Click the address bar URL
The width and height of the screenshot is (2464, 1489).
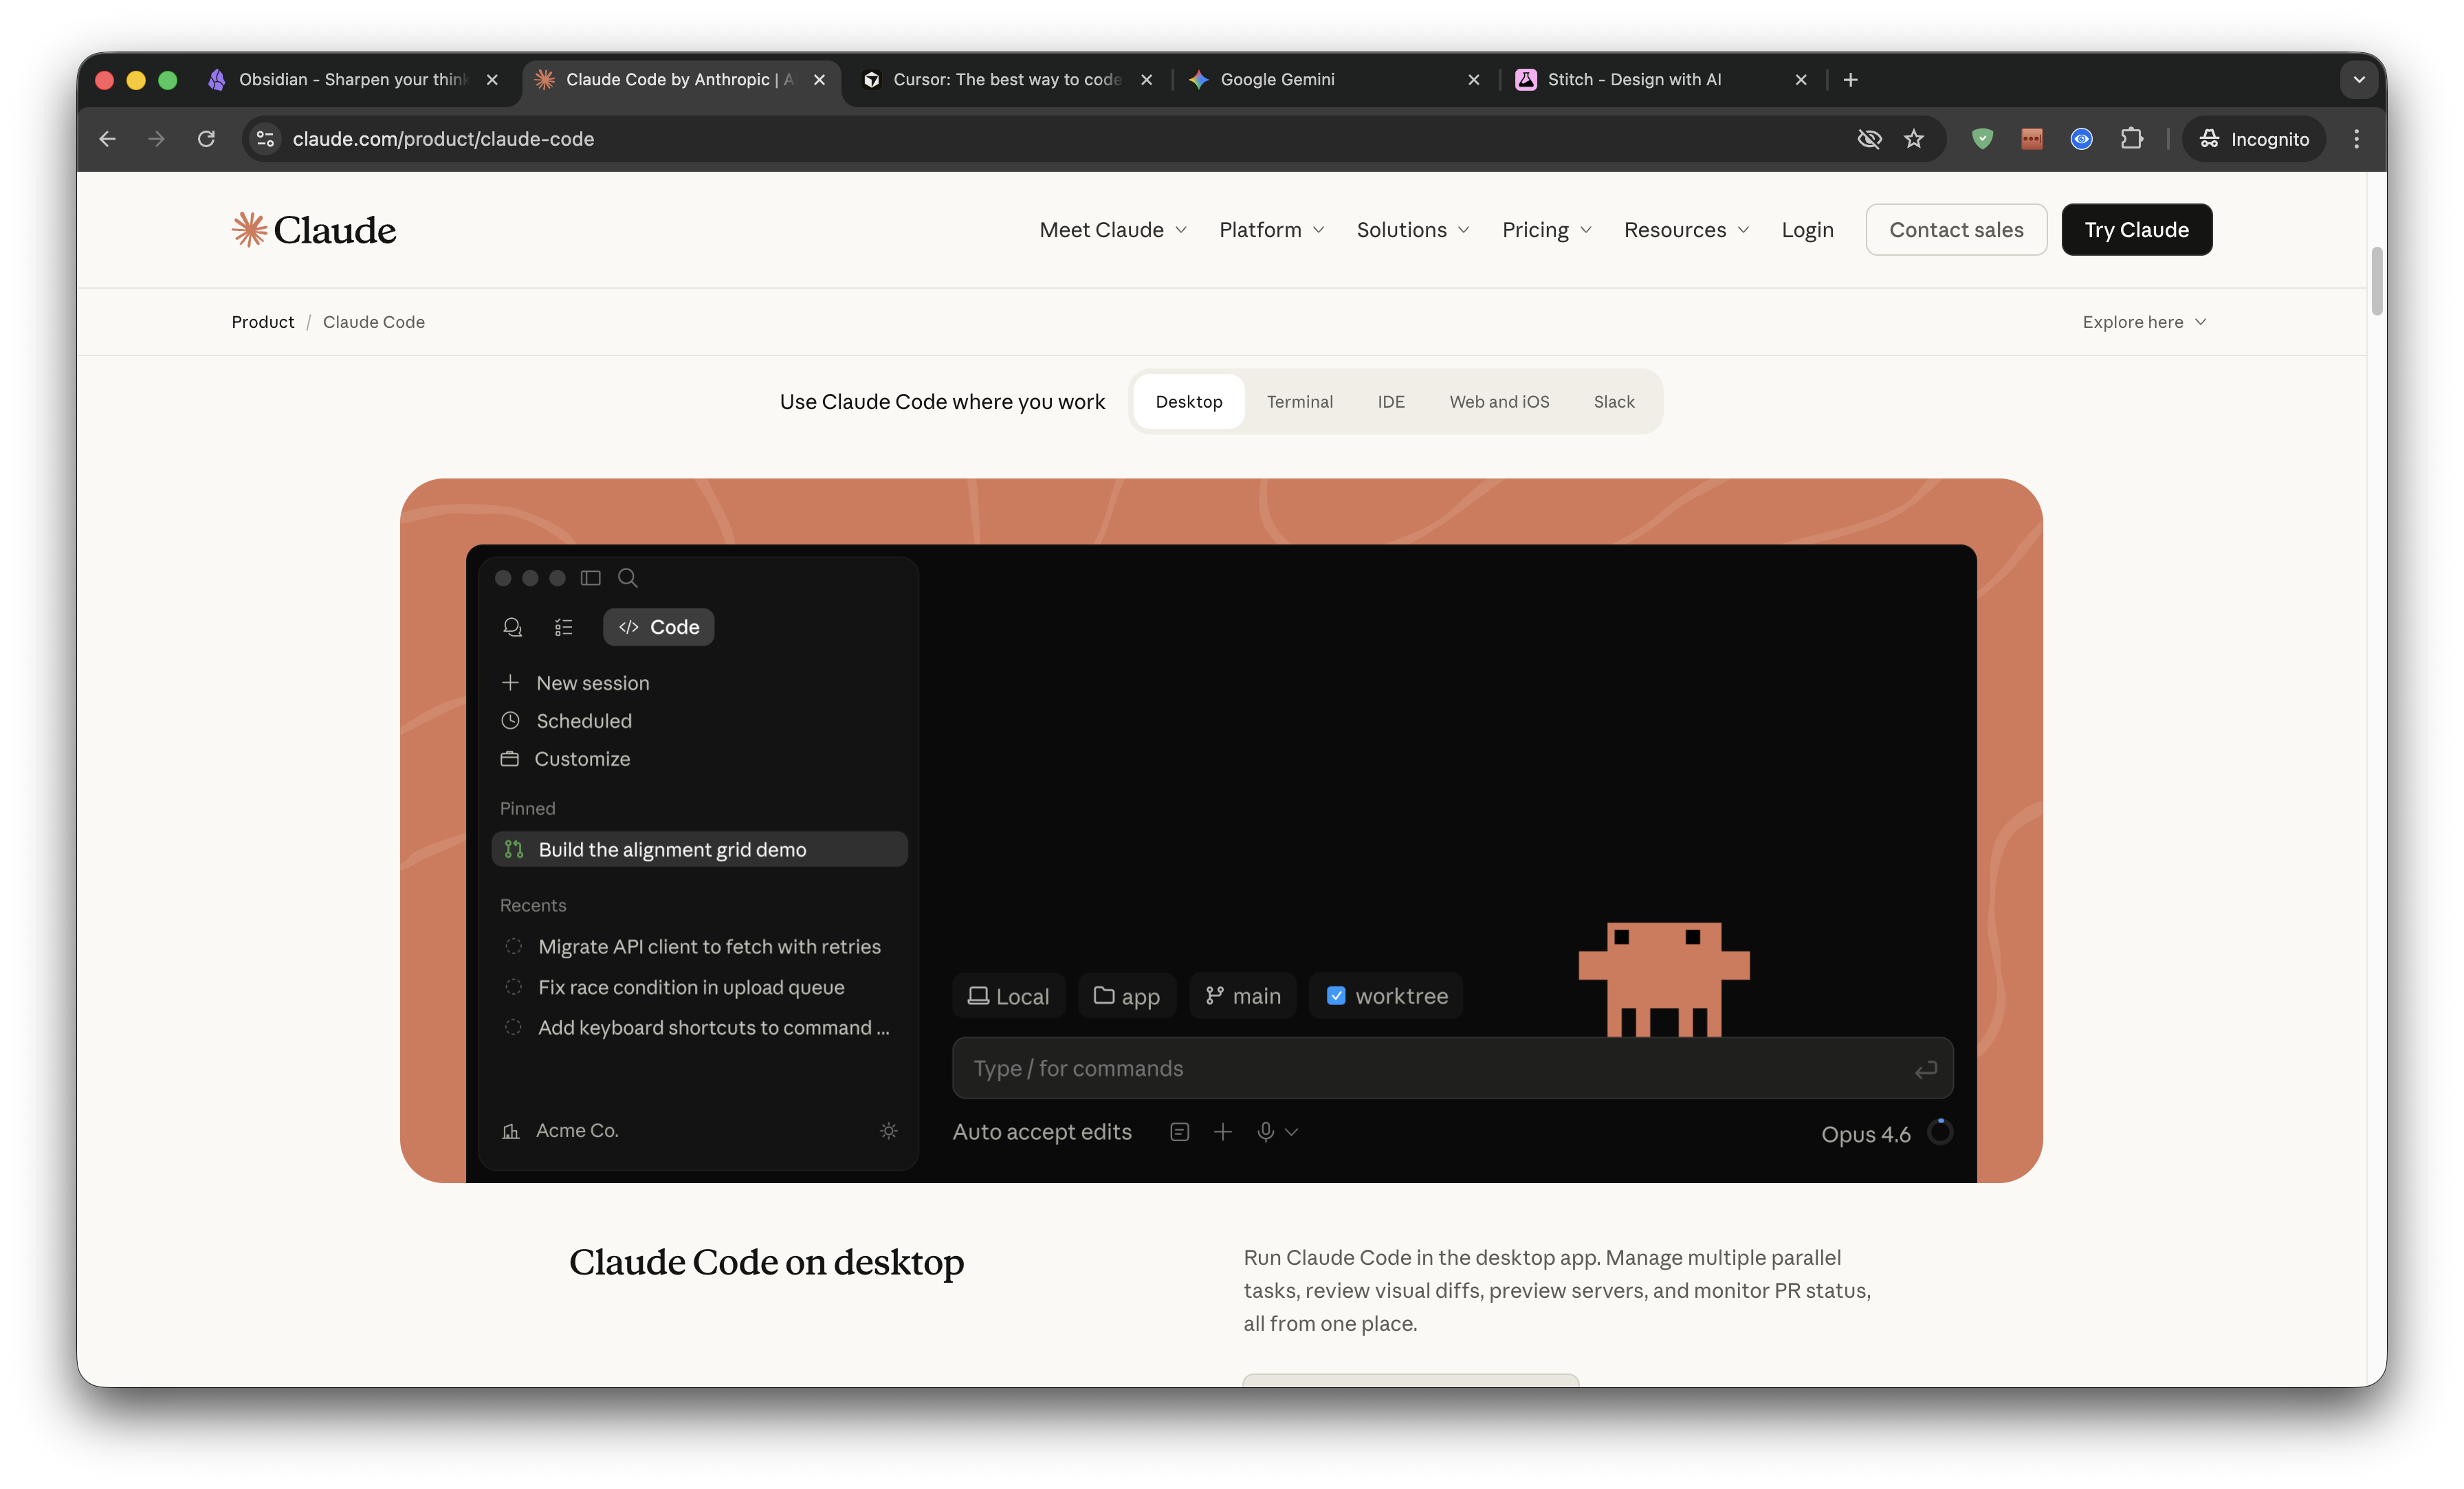click(443, 139)
